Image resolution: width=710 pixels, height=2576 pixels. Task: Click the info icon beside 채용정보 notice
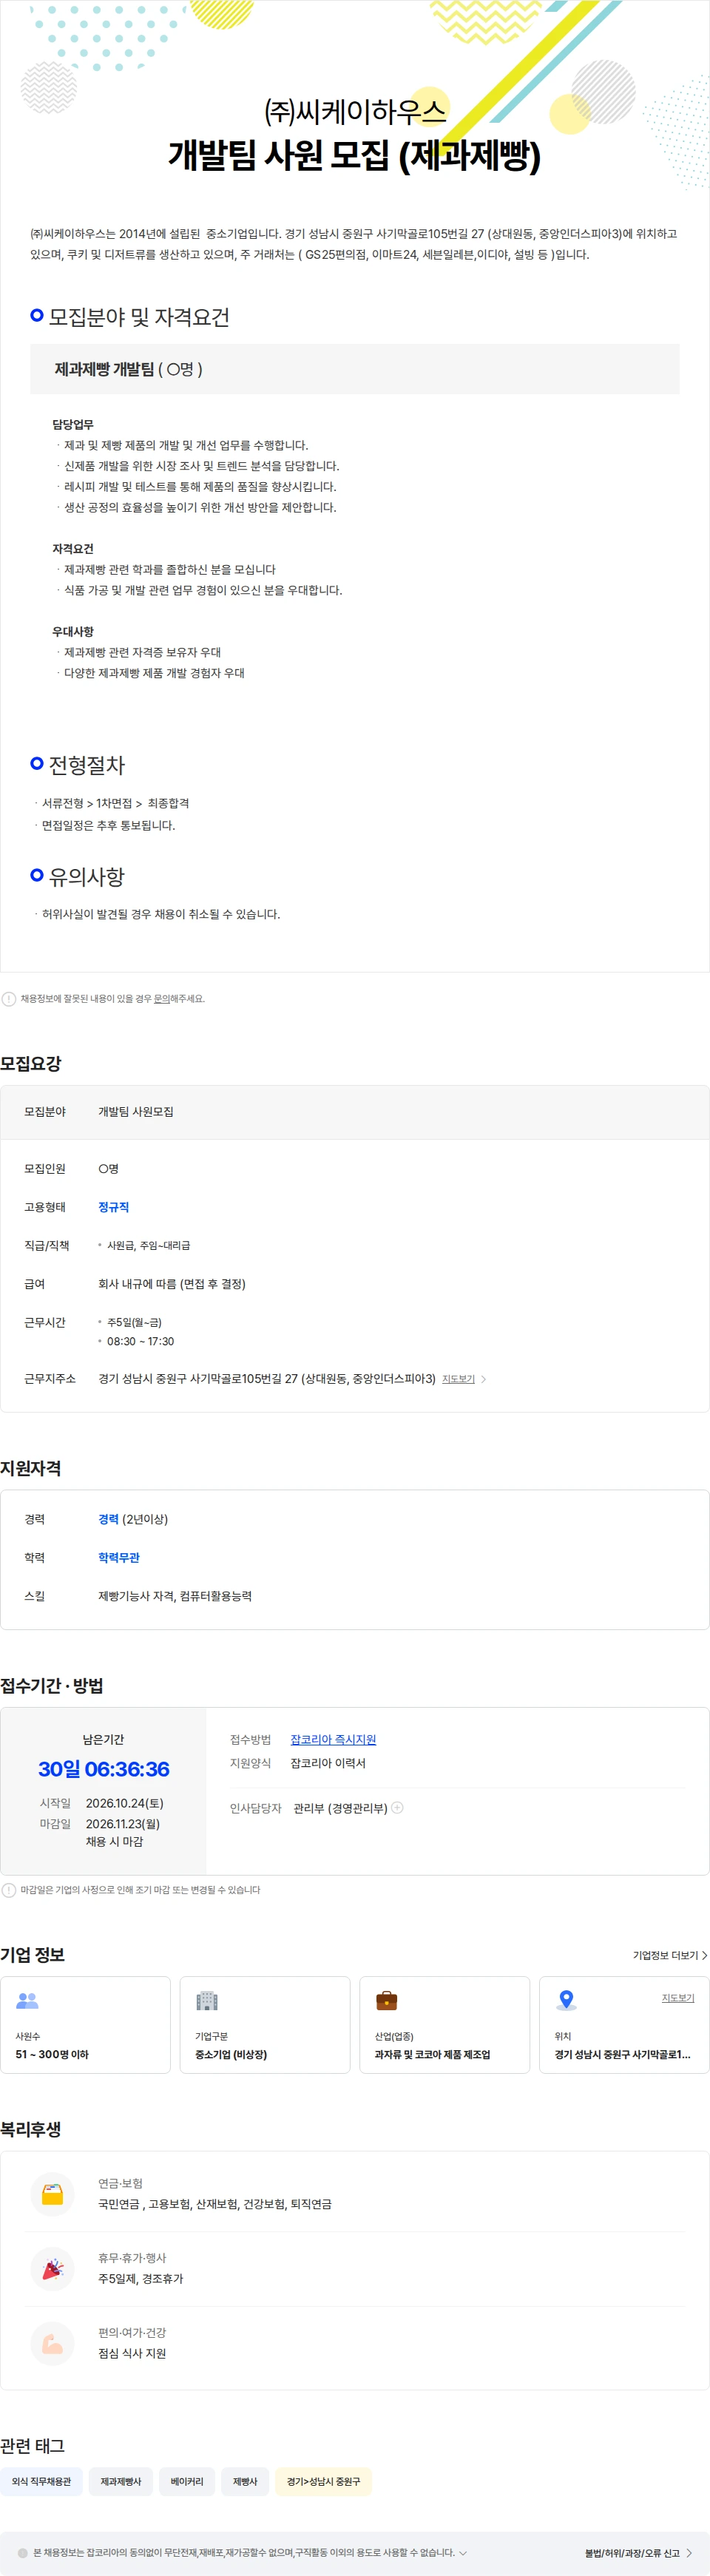click(x=9, y=998)
